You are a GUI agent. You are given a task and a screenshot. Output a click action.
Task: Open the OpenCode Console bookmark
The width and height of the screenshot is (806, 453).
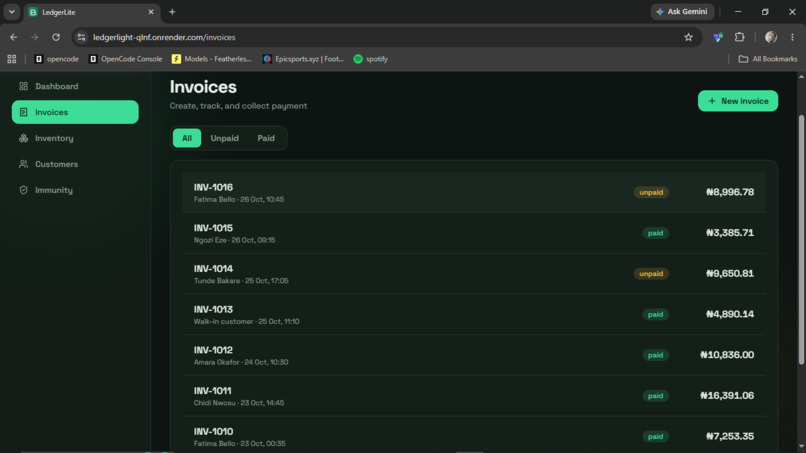126,59
